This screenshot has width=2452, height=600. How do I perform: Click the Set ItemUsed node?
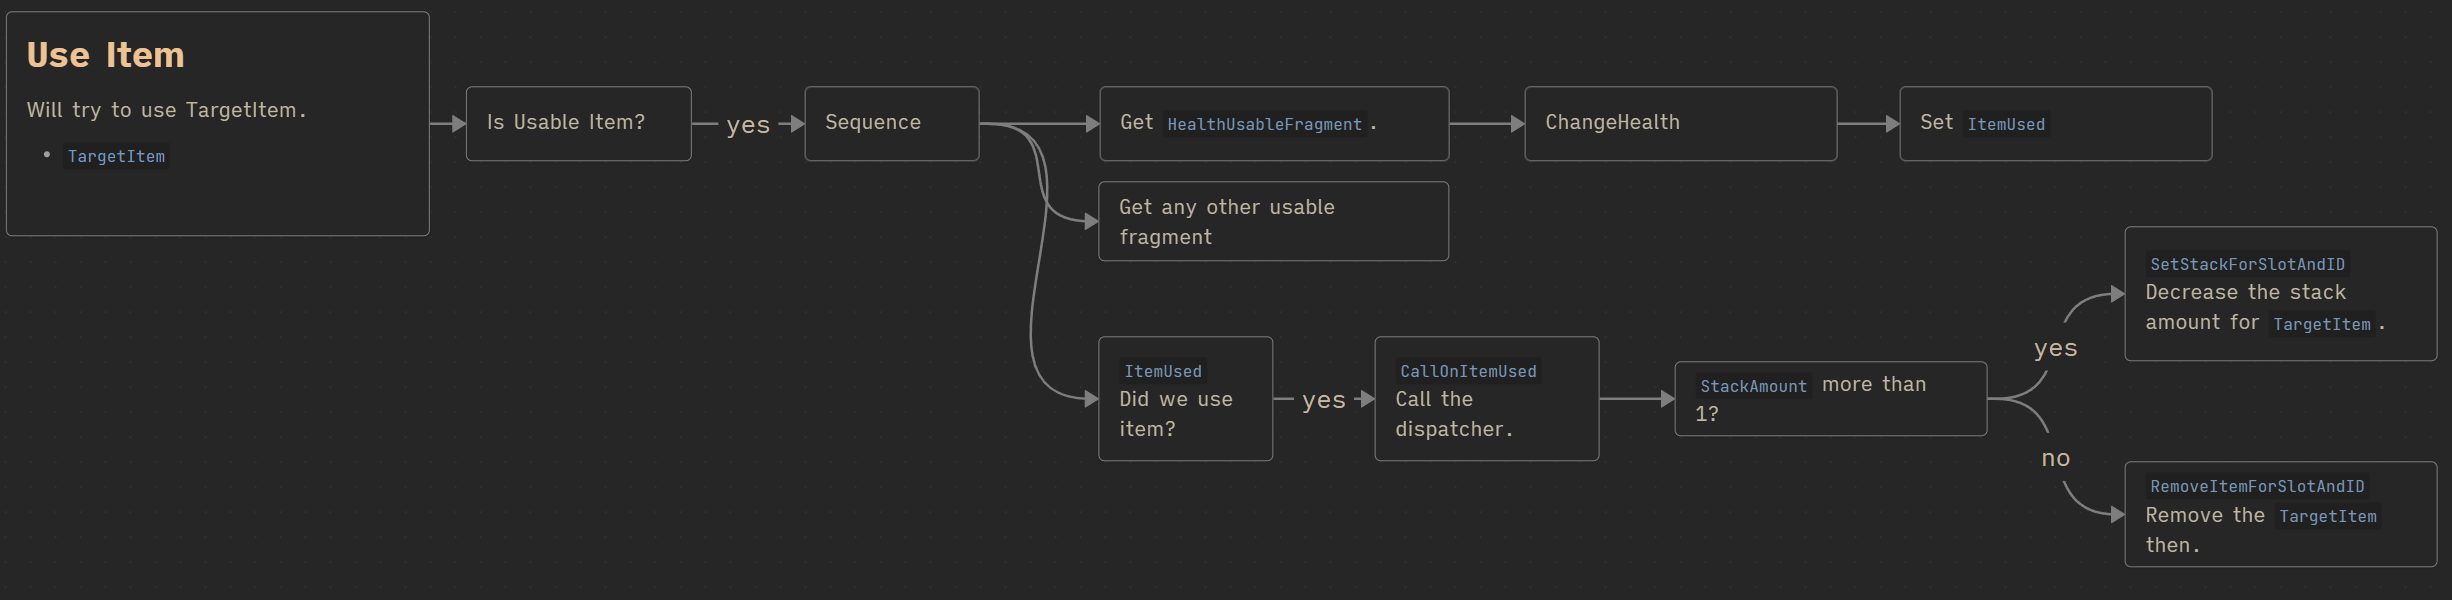coord(2054,123)
